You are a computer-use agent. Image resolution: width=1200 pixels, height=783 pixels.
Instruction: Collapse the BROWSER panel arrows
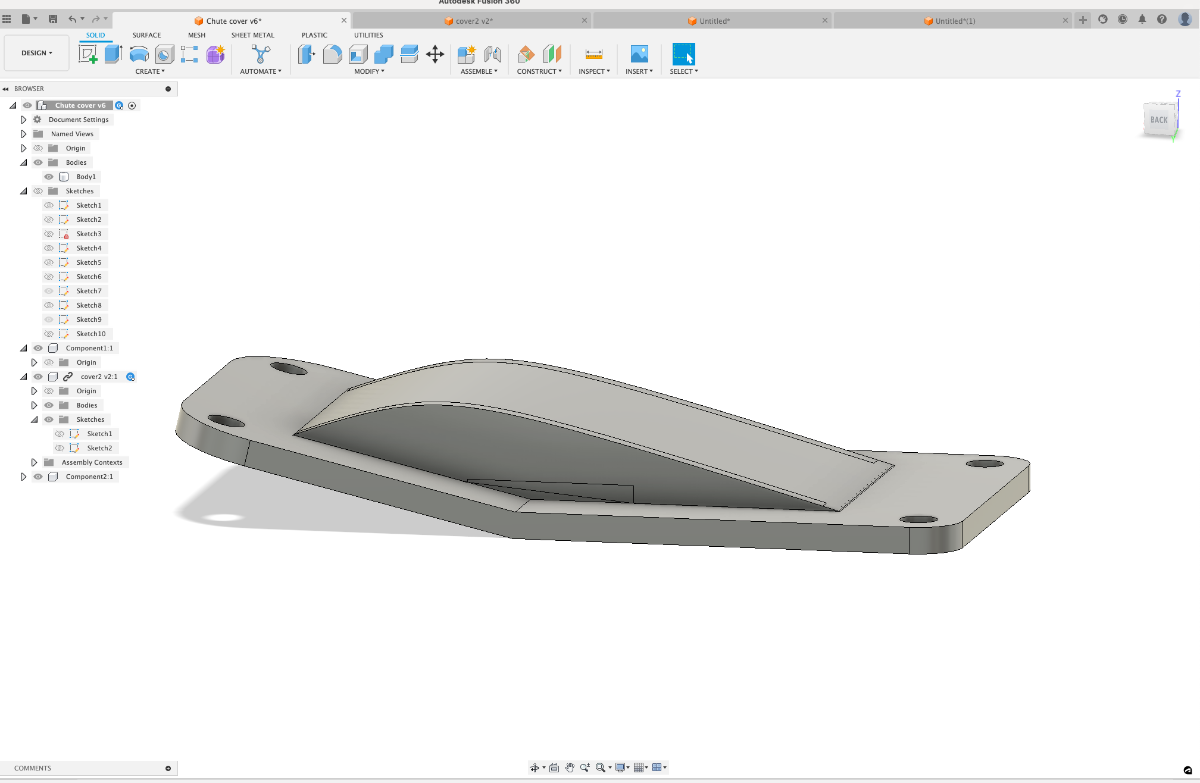click(6, 89)
